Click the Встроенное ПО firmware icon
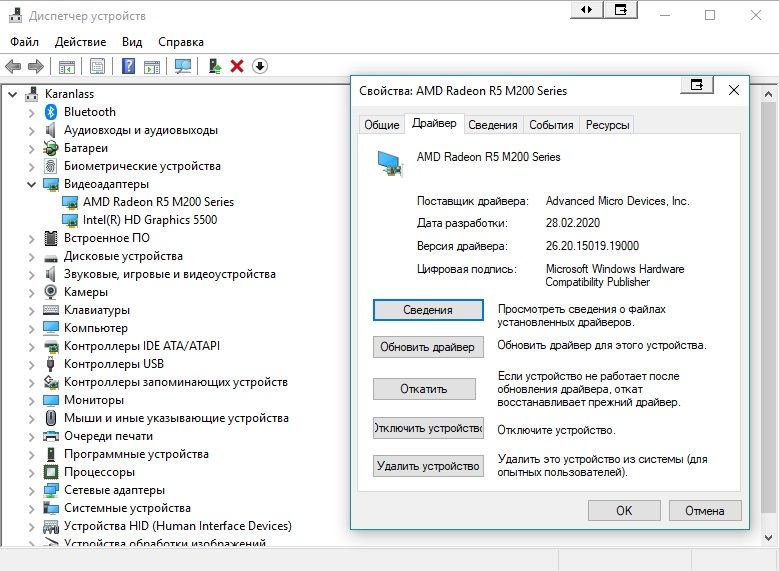This screenshot has height=571, width=779. tap(51, 238)
